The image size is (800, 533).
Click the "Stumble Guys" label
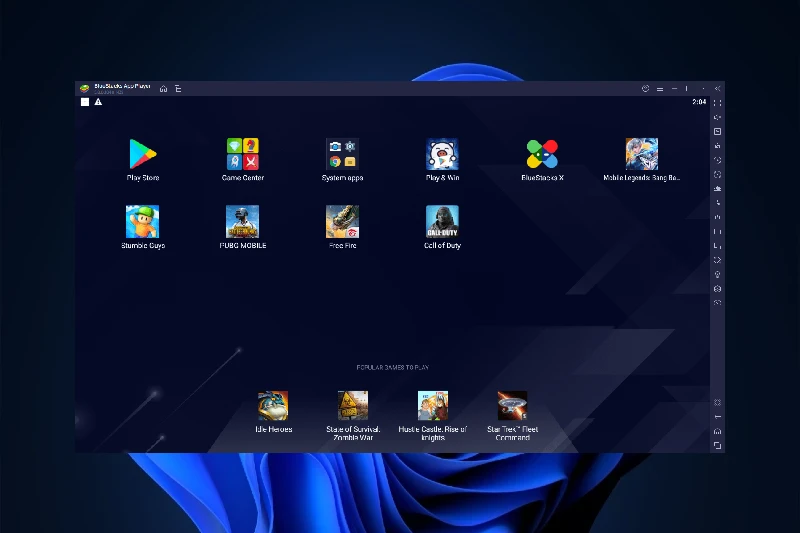(143, 245)
